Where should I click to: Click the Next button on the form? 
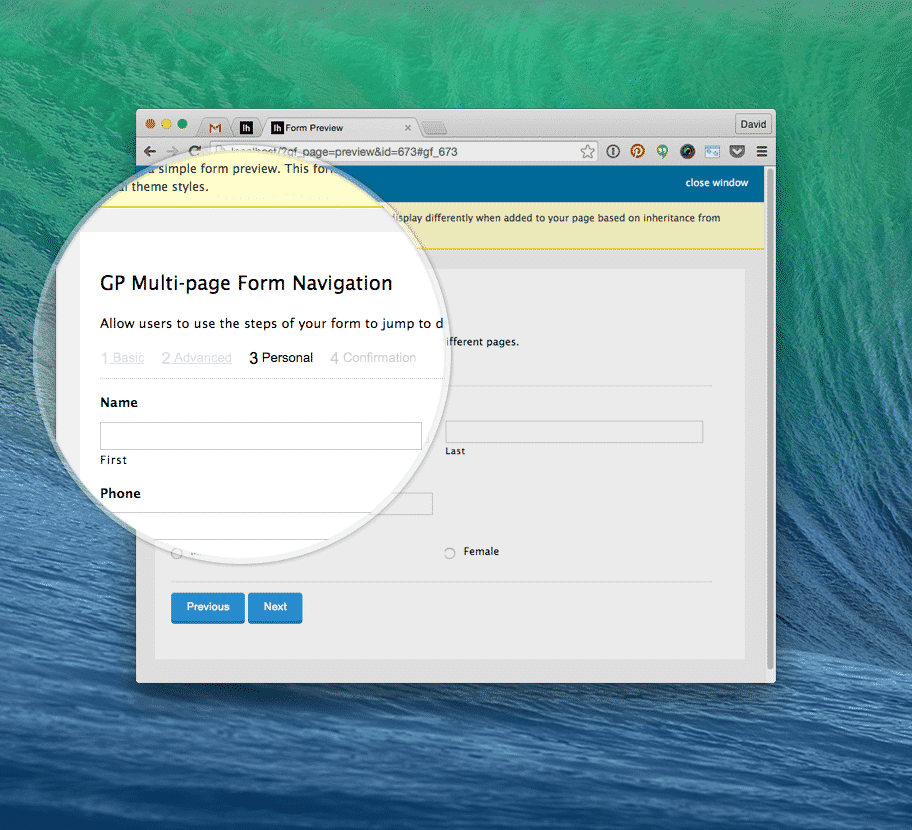click(274, 607)
